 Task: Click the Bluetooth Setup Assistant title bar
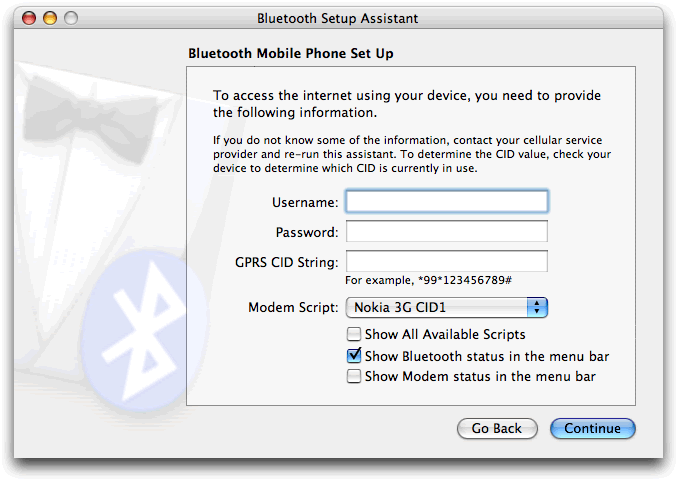tap(338, 18)
